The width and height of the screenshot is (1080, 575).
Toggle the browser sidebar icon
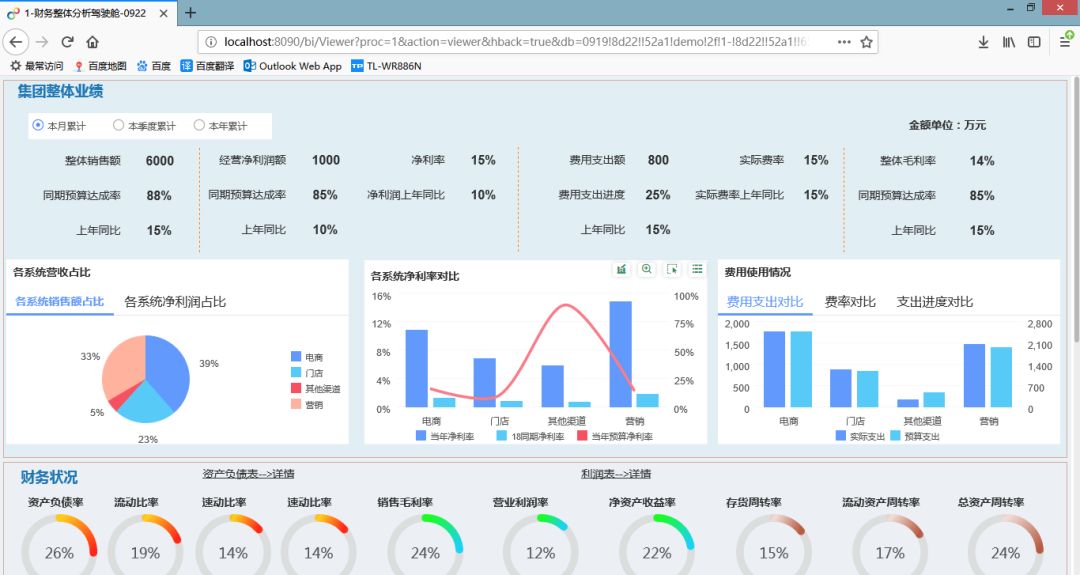pos(1034,42)
